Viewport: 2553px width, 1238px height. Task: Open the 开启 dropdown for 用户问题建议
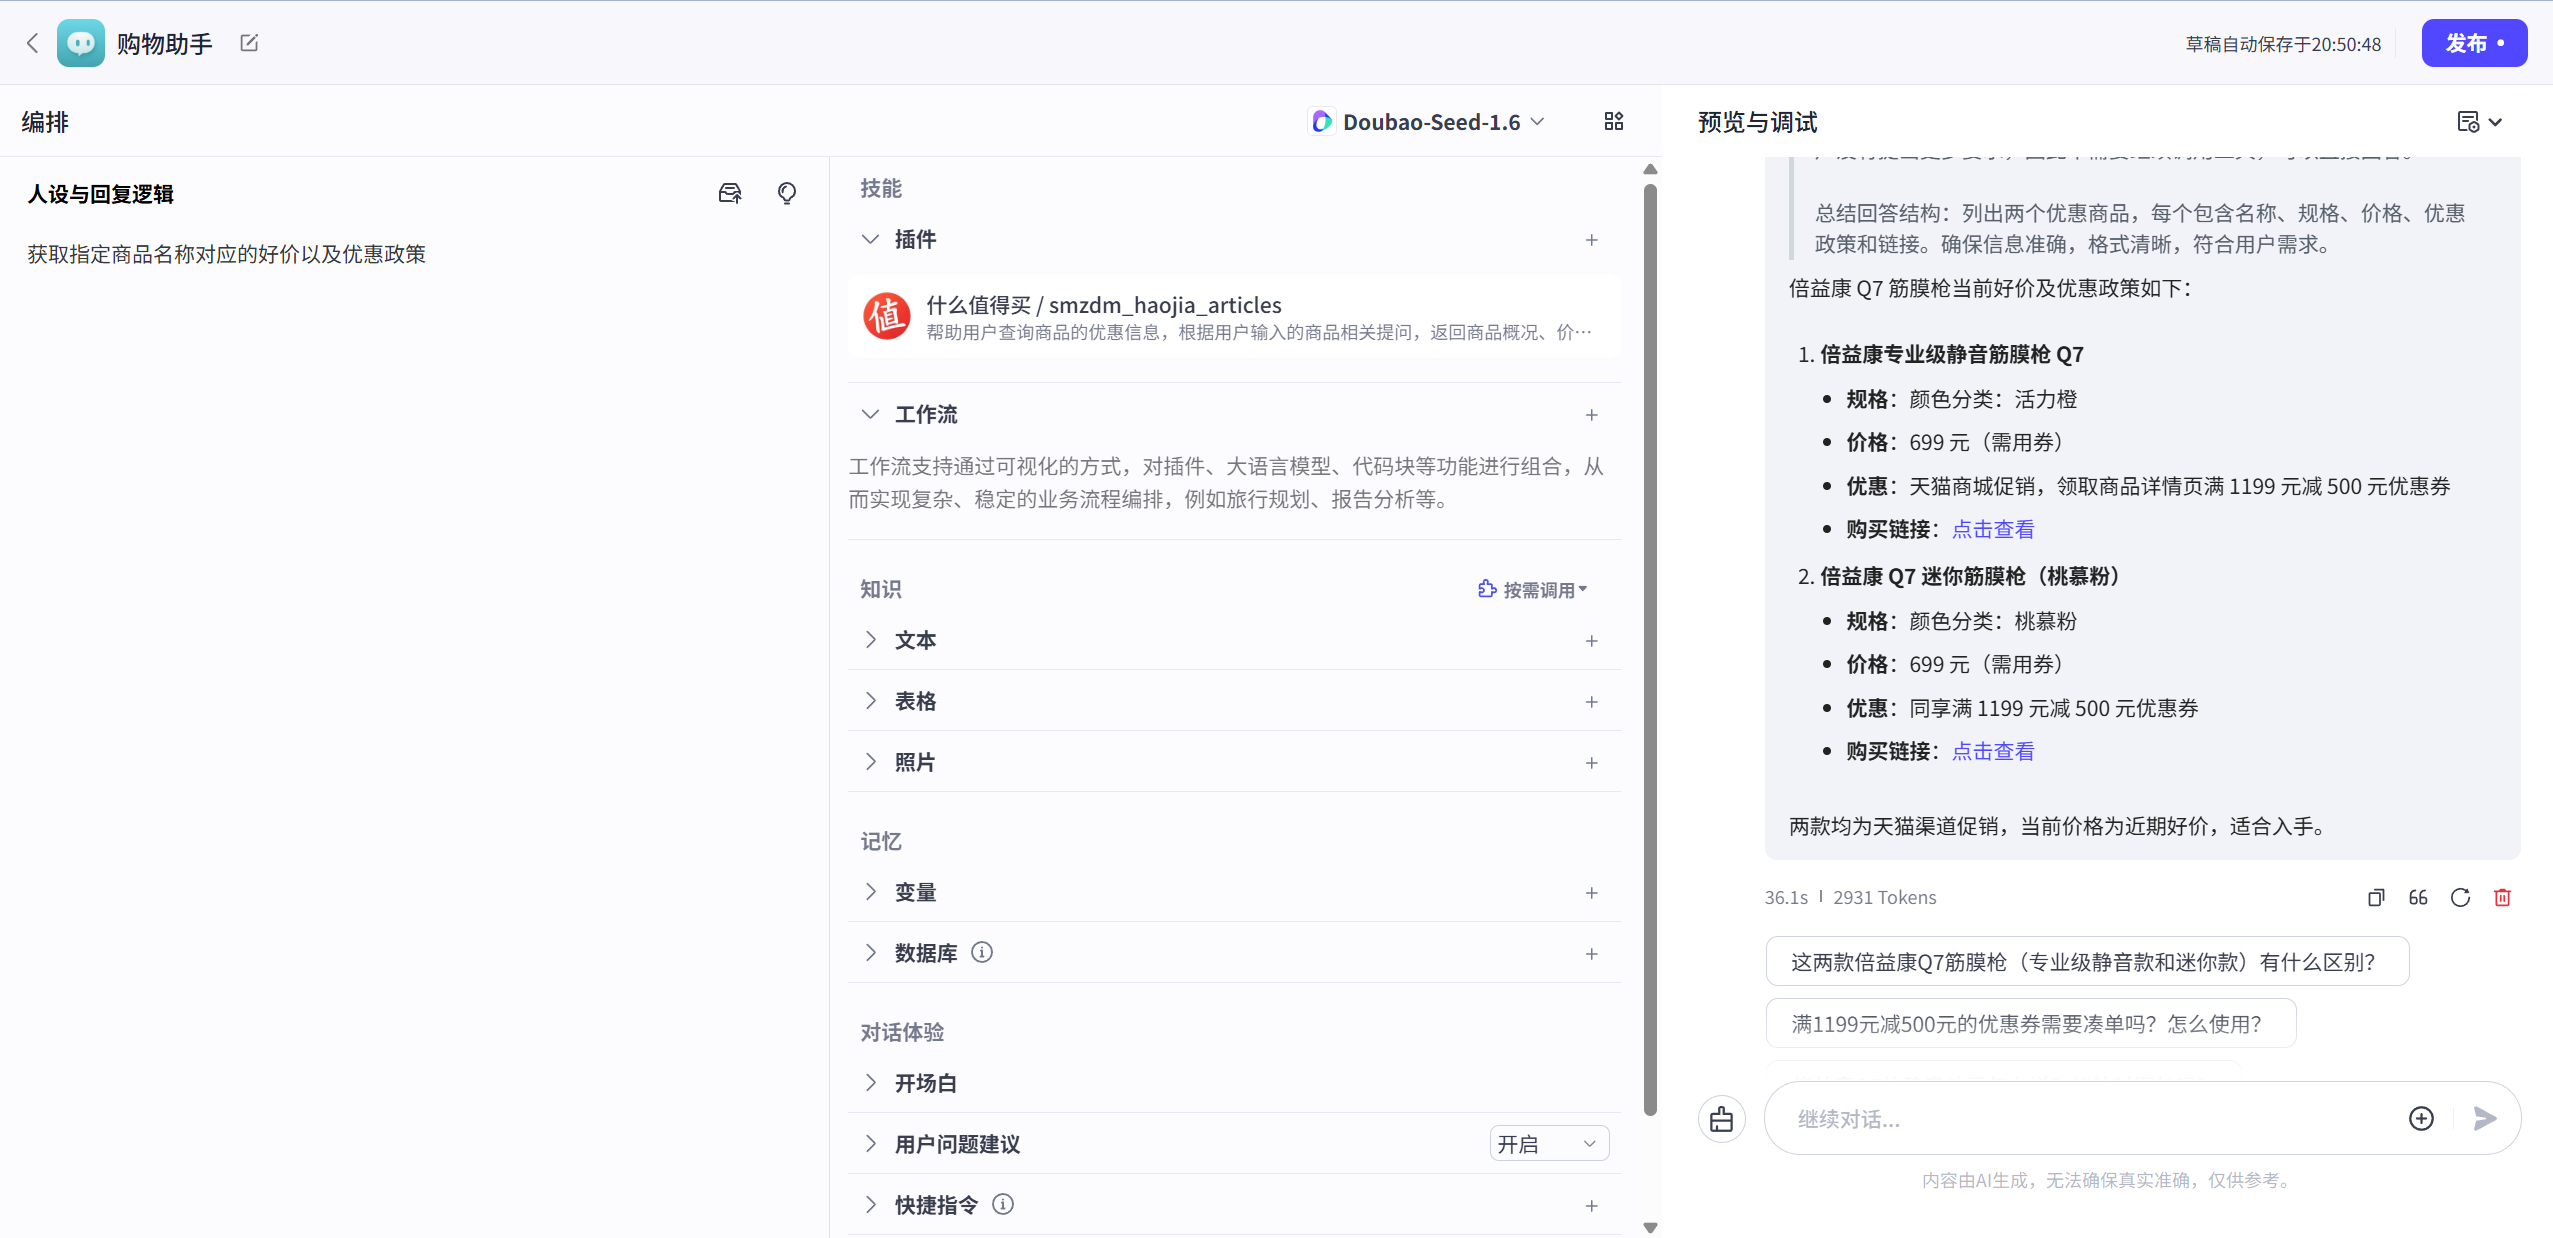1549,1143
